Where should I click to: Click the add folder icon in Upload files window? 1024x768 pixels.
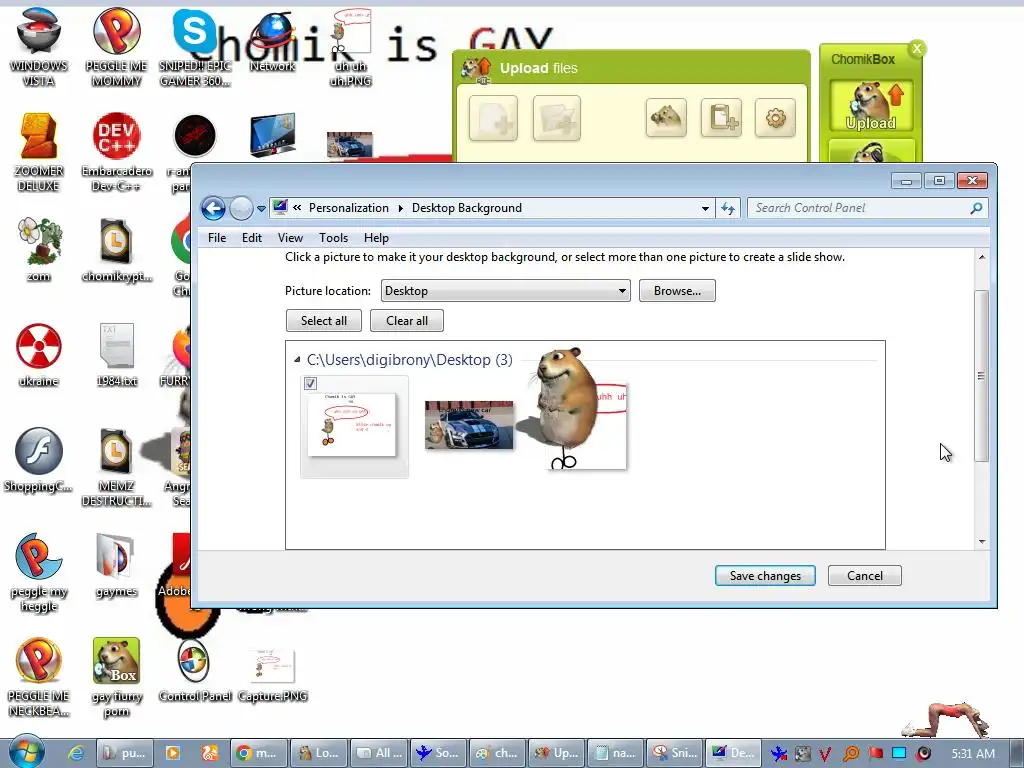tap(556, 118)
